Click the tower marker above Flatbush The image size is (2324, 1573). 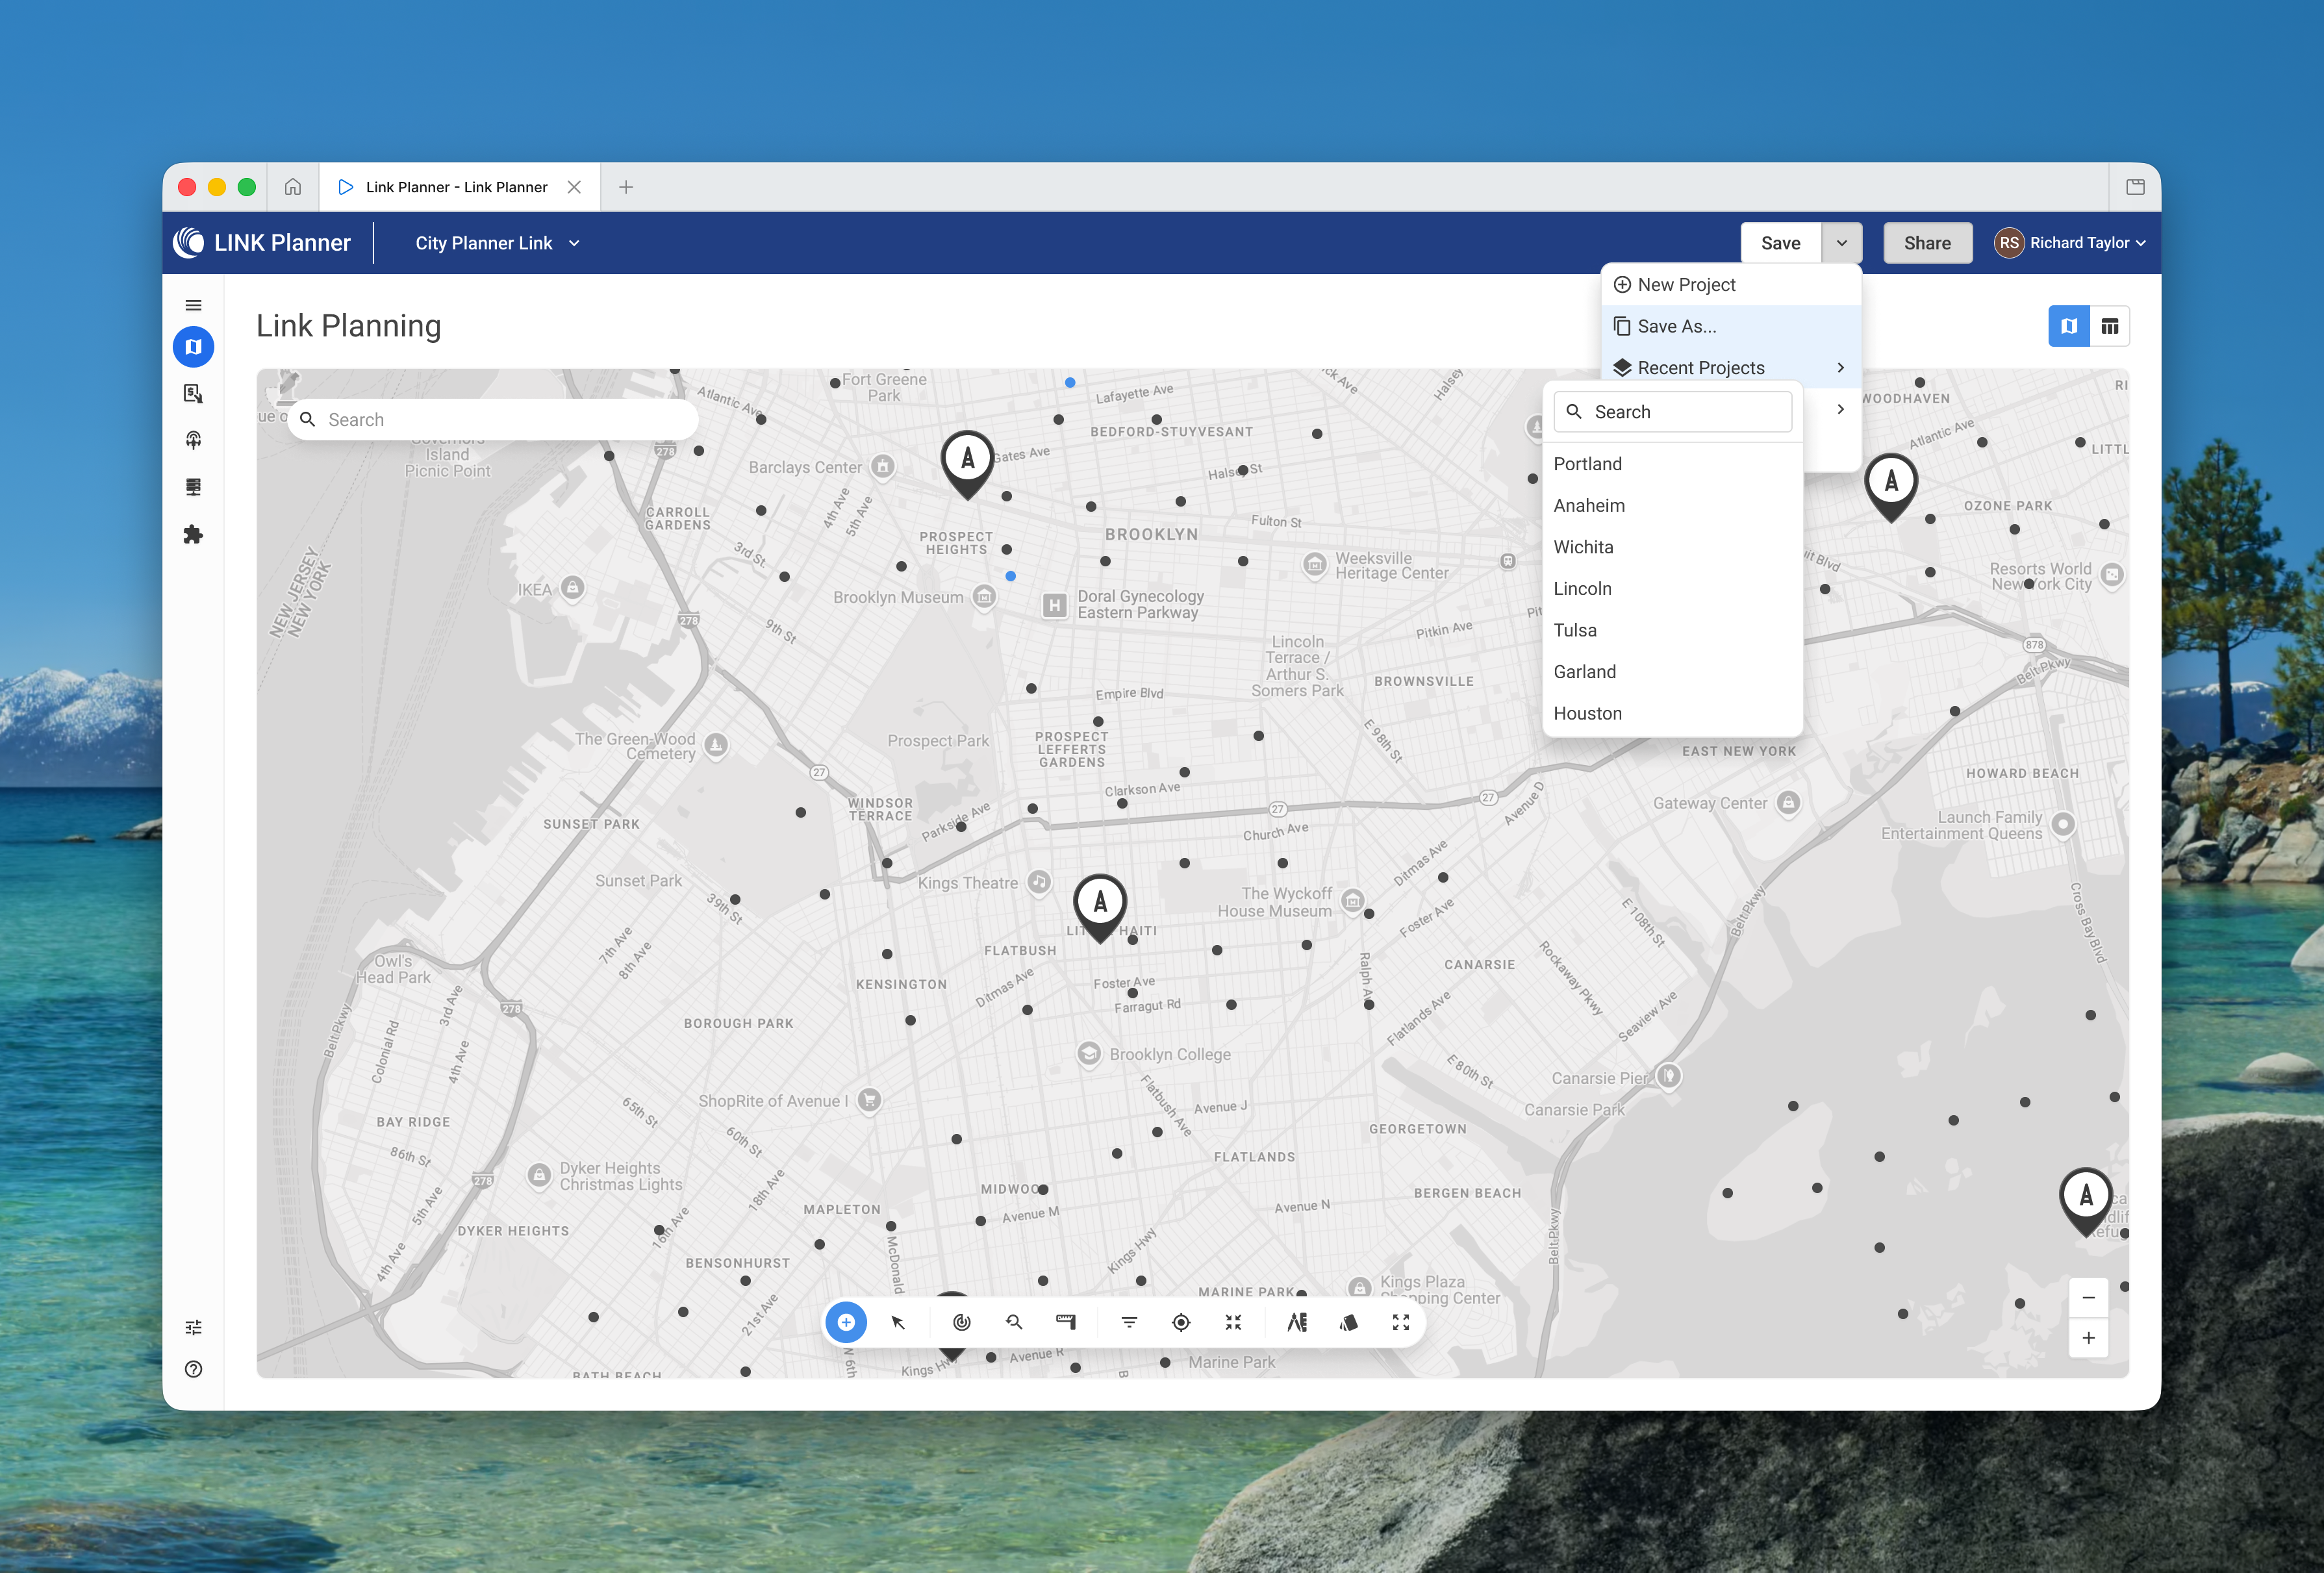1100,908
